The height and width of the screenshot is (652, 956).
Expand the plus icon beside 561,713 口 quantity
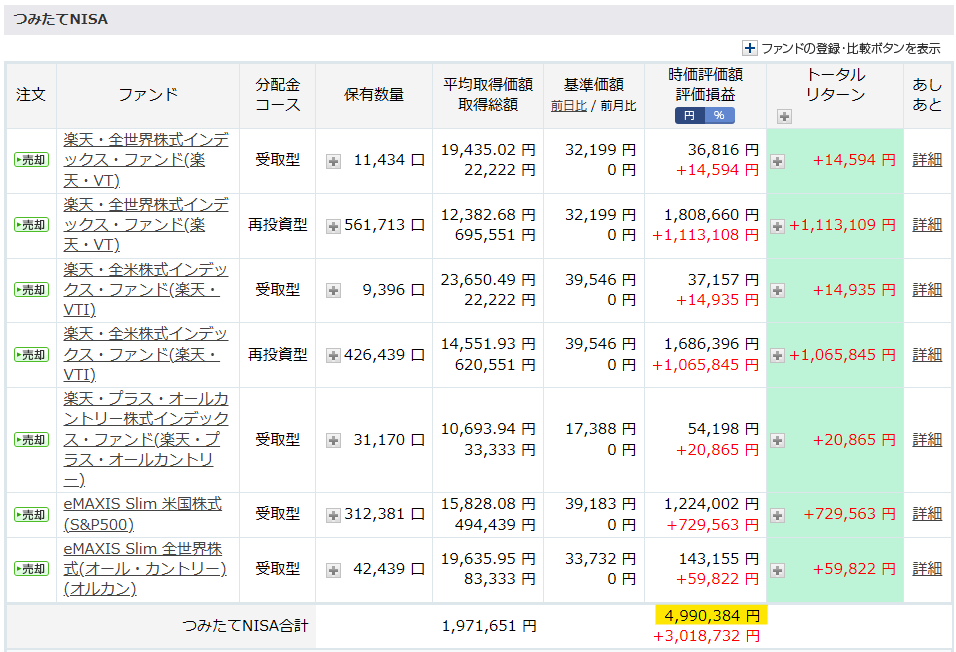point(333,226)
